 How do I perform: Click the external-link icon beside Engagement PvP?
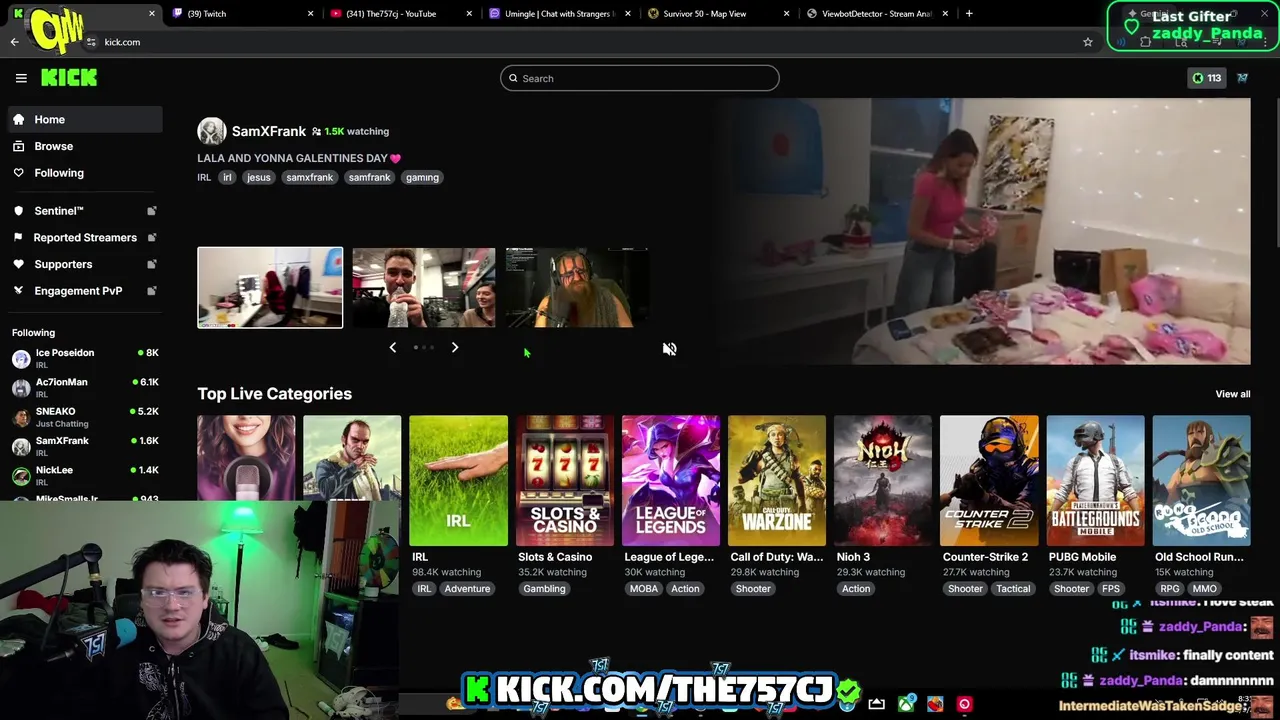(152, 291)
